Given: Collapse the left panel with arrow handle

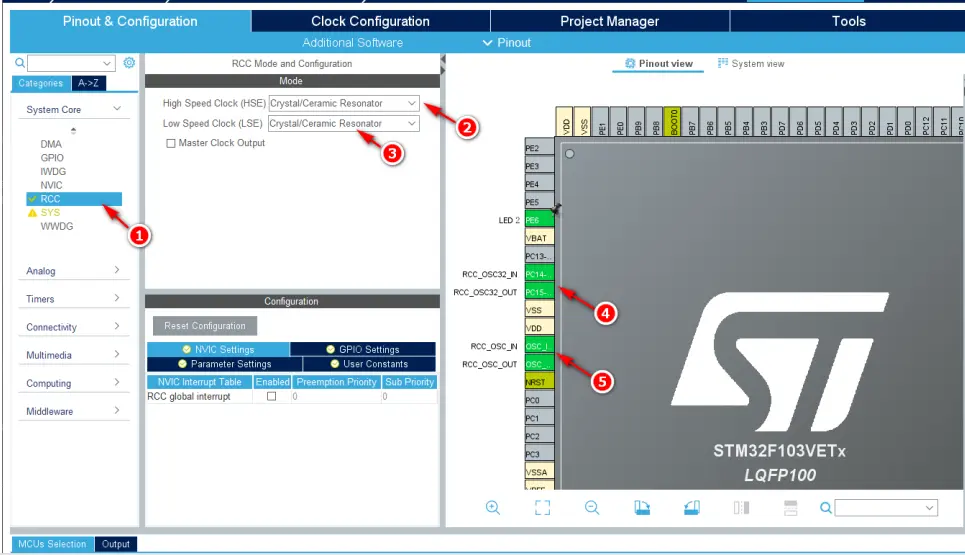Looking at the screenshot, I should pos(442,60).
